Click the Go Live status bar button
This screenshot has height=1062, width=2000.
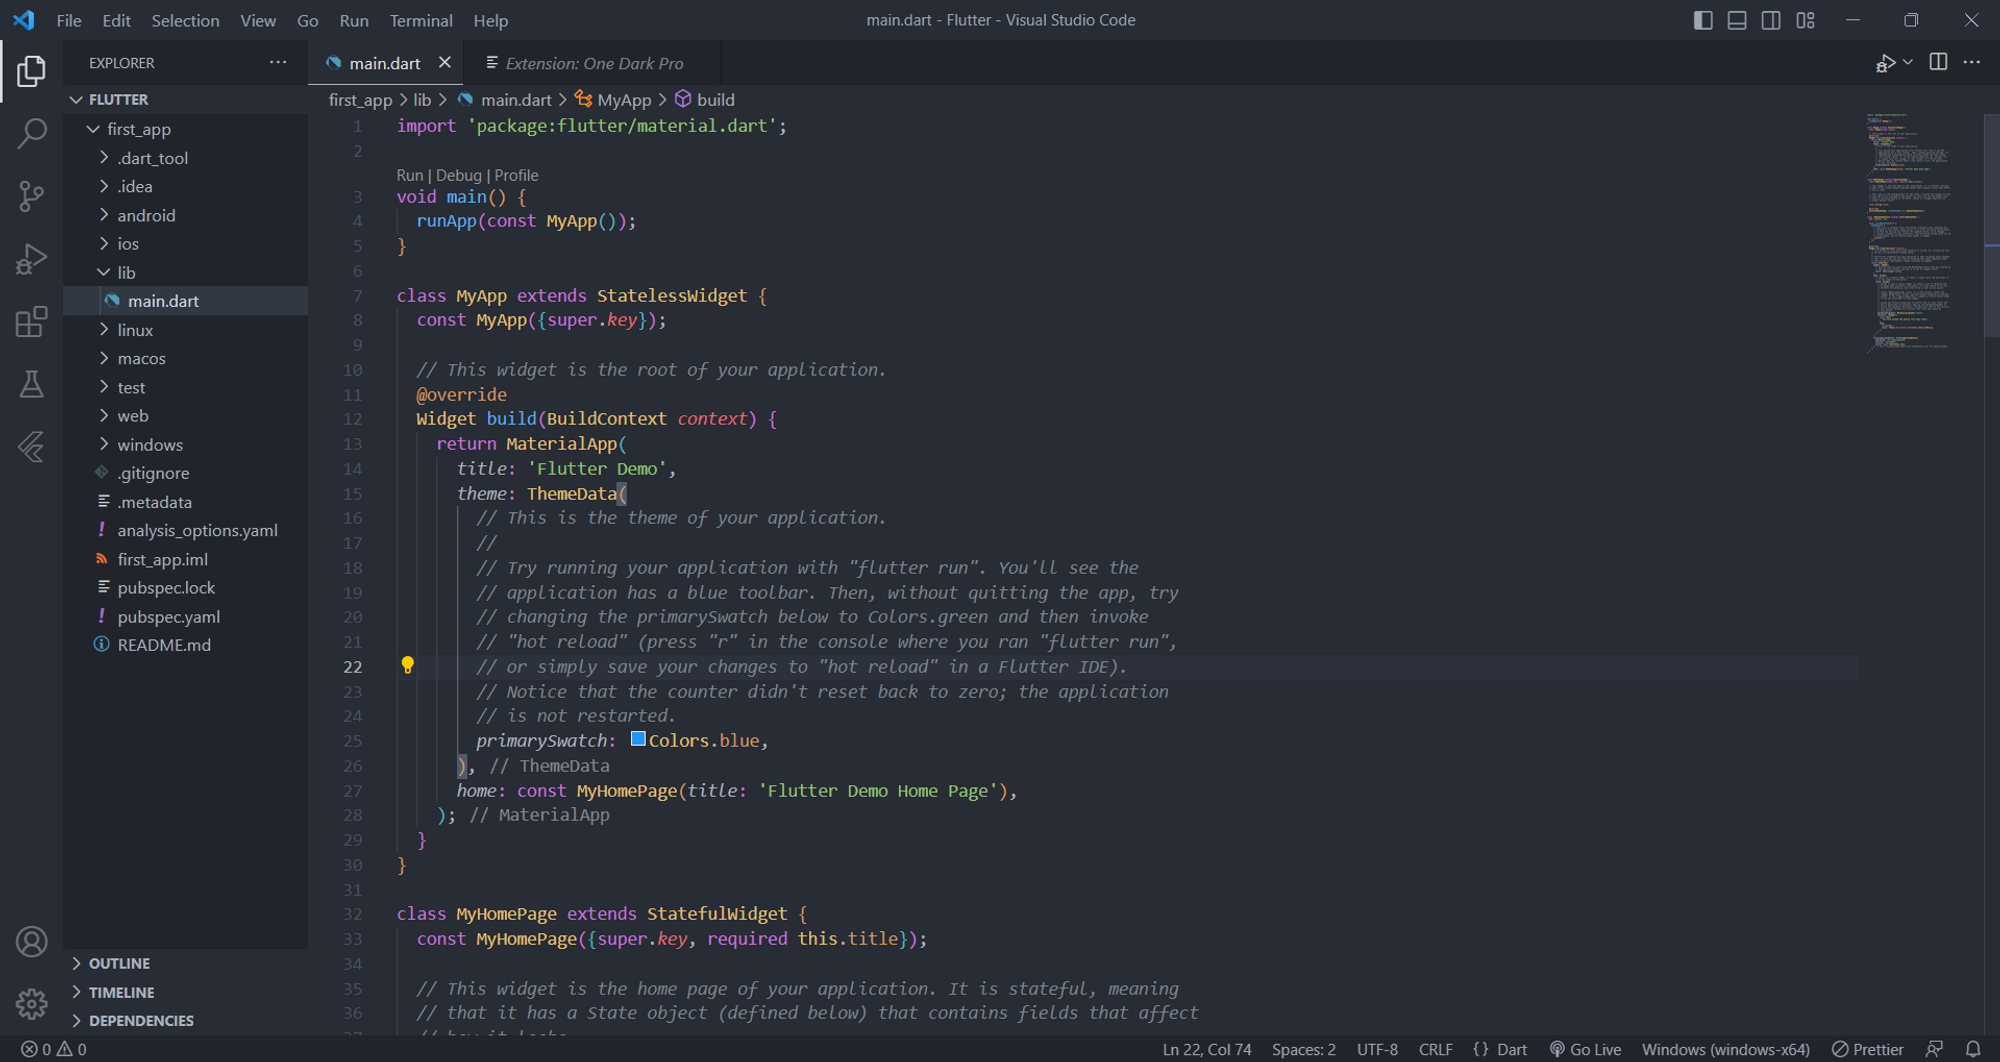1585,1049
